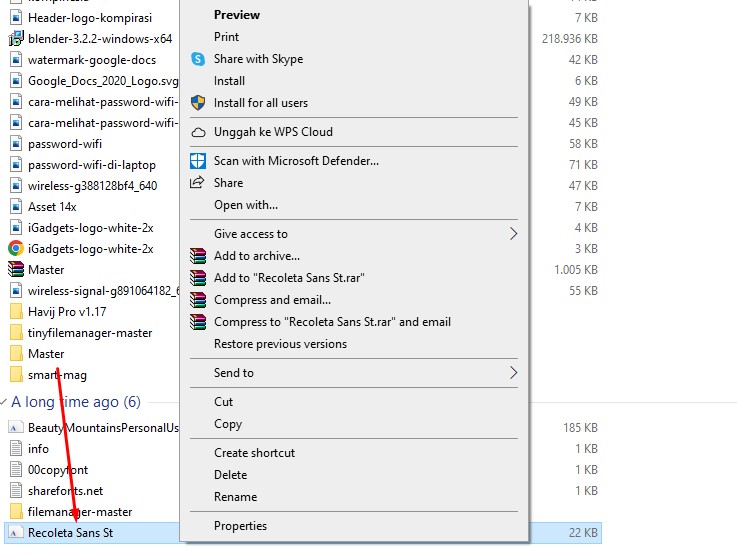Click the image icon of watermark-google-docs
This screenshot has width=737, height=554.
pos(16,60)
